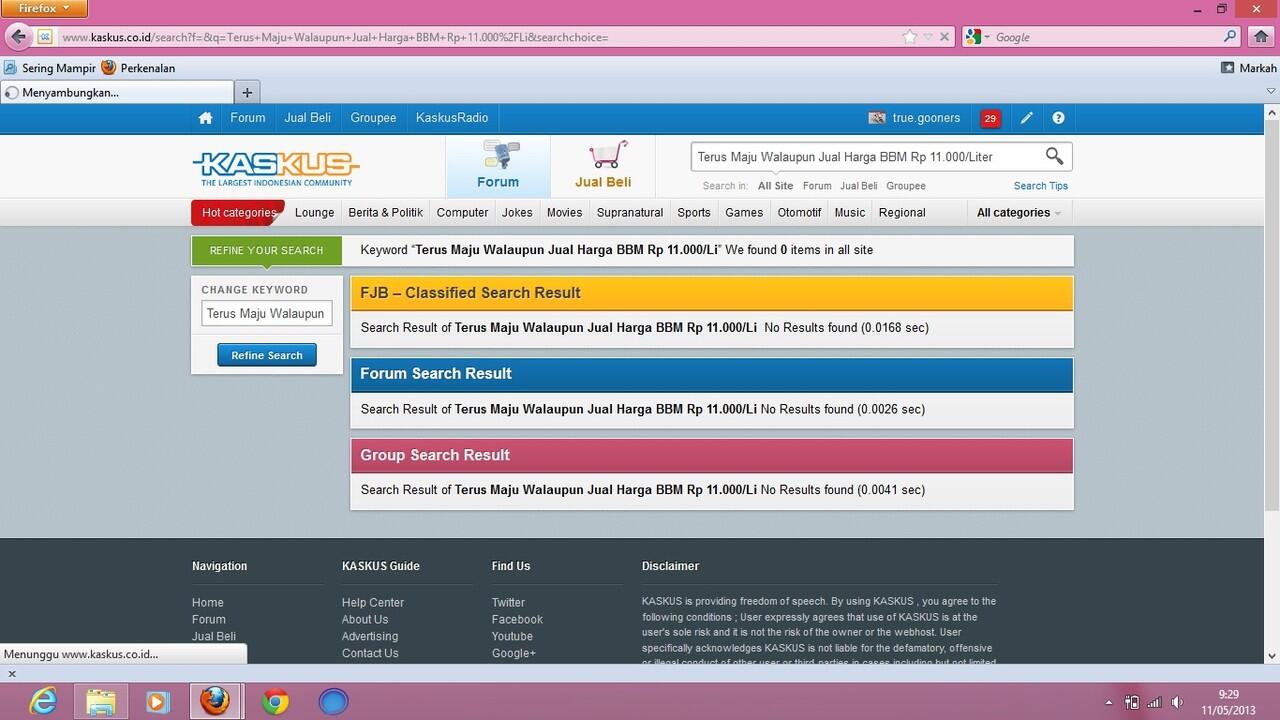Stop loading with the X icon
Viewport: 1280px width, 720px height.
(944, 37)
